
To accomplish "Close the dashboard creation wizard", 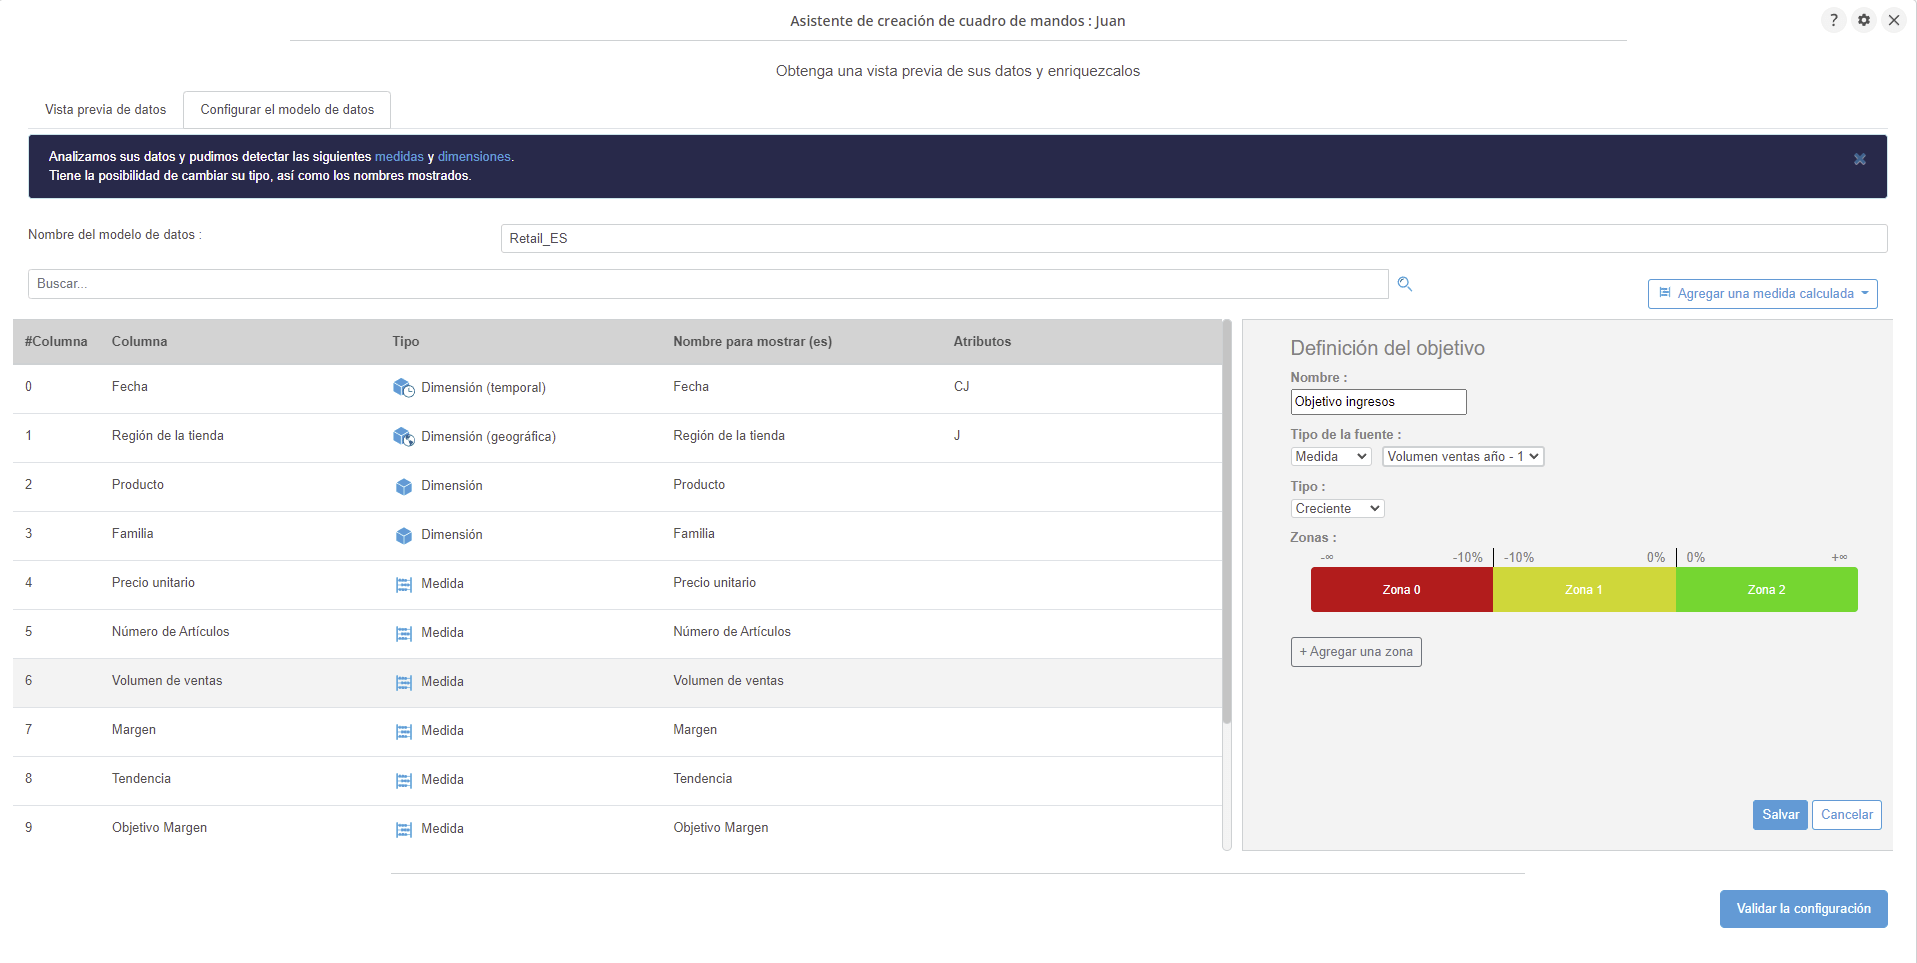I will click(x=1894, y=20).
